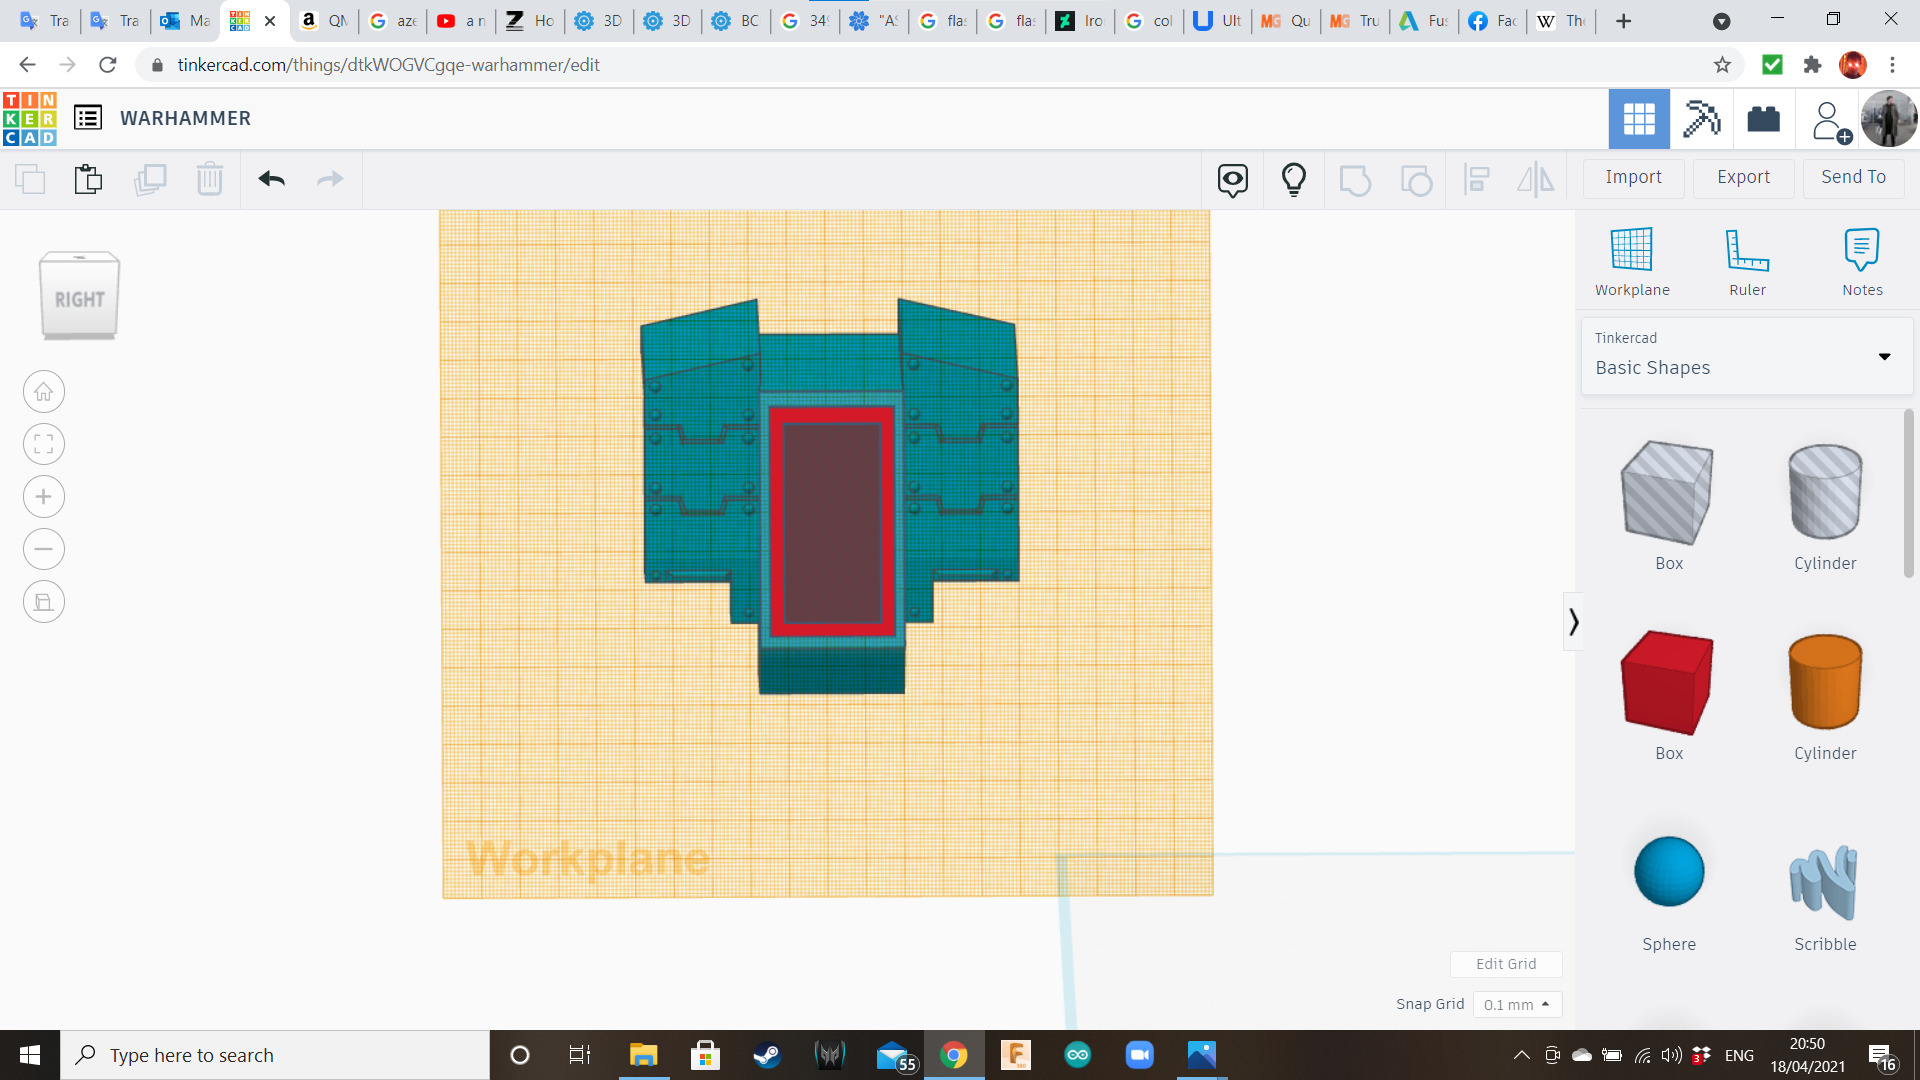Click the Undo arrow
This screenshot has height=1080, width=1920.
click(271, 179)
